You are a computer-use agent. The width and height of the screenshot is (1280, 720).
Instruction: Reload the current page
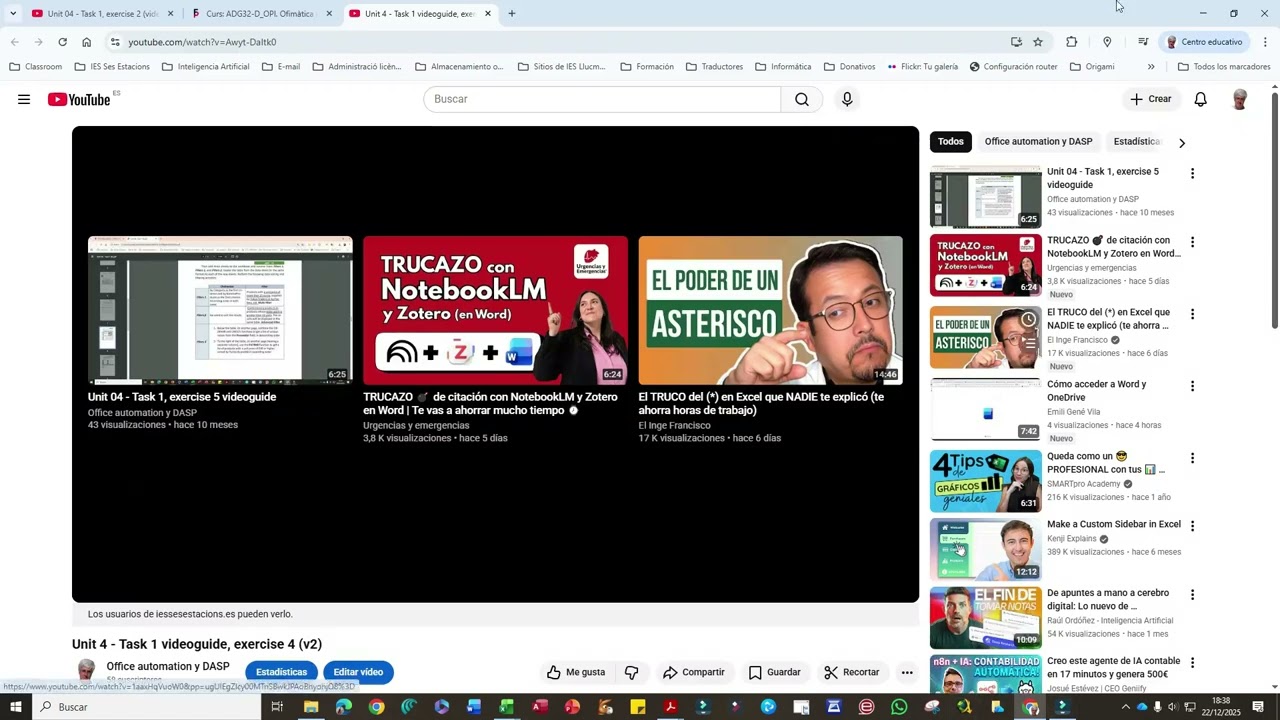click(62, 42)
